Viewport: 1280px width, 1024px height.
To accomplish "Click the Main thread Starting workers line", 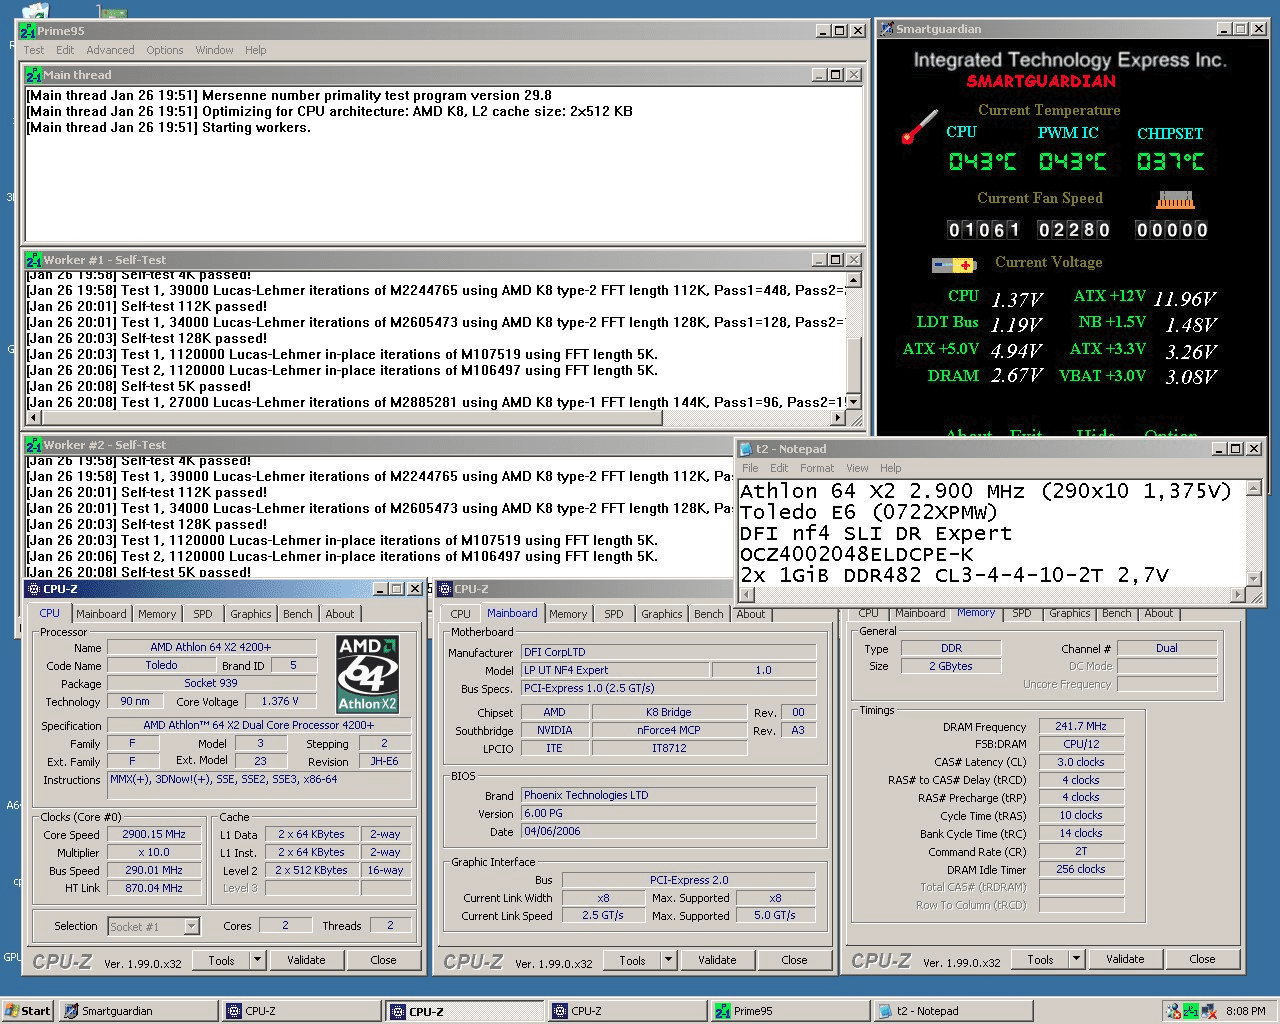I will pos(169,128).
